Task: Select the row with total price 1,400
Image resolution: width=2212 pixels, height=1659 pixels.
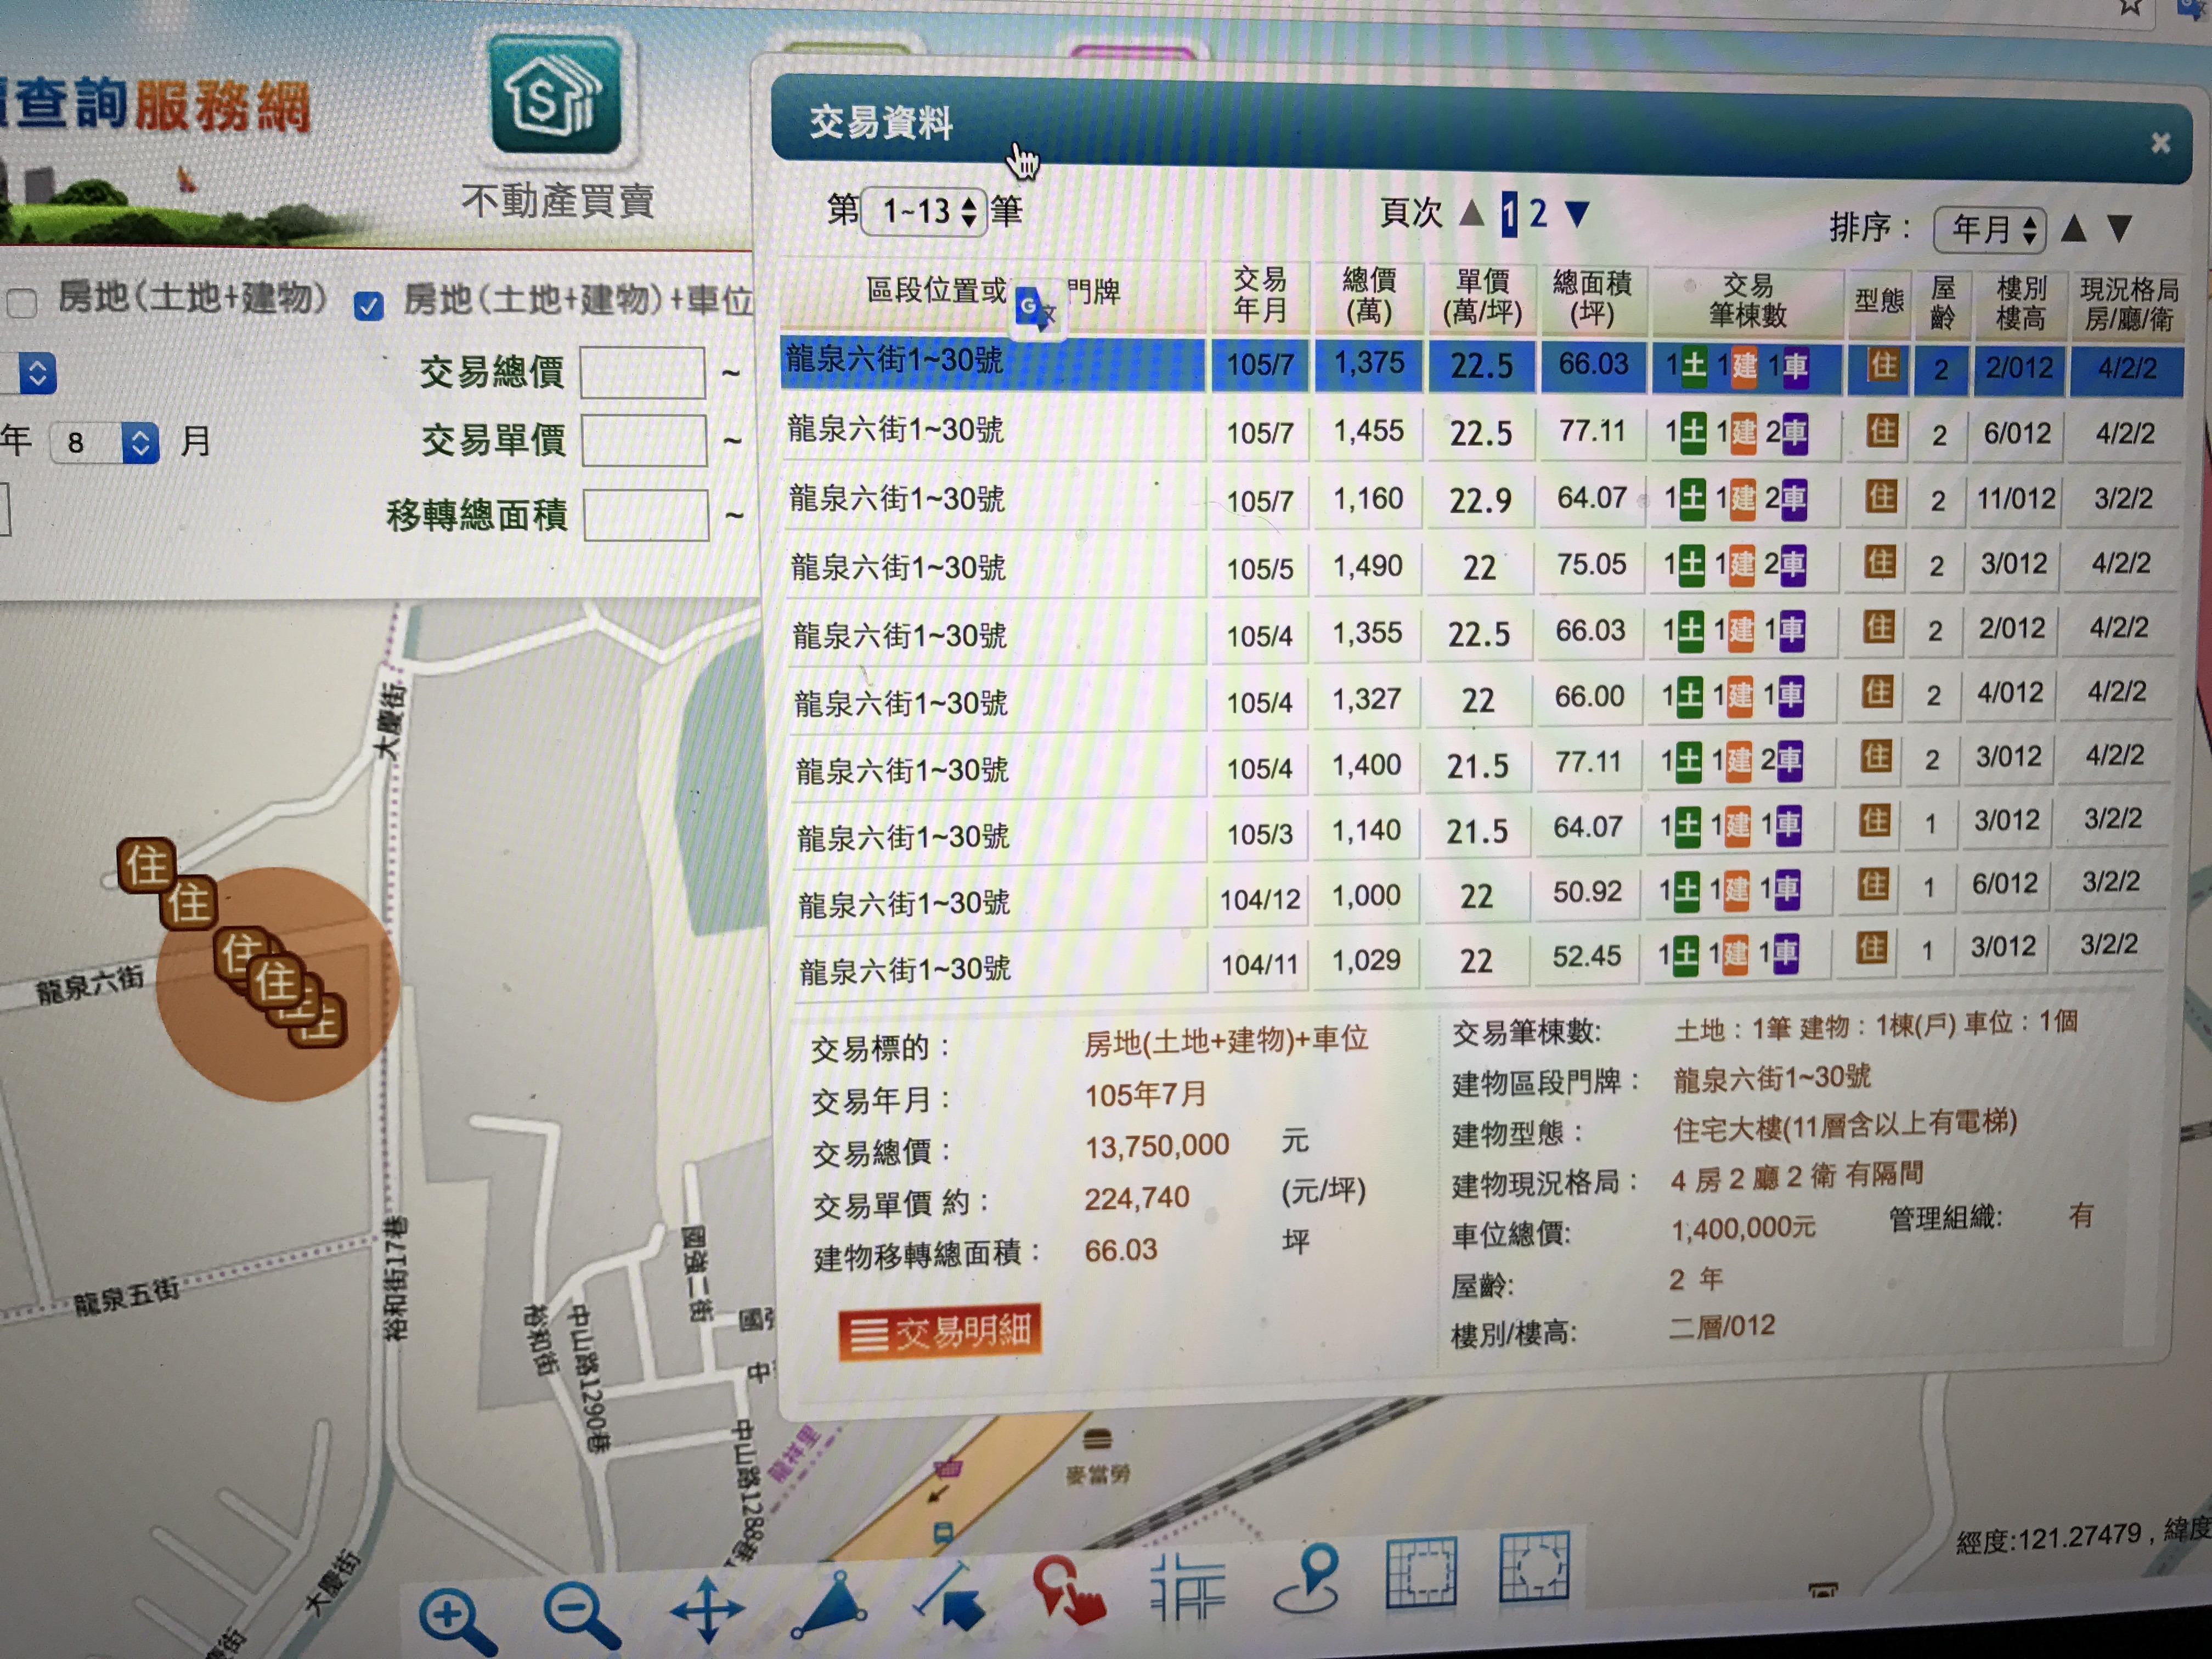Action: click(x=1480, y=765)
